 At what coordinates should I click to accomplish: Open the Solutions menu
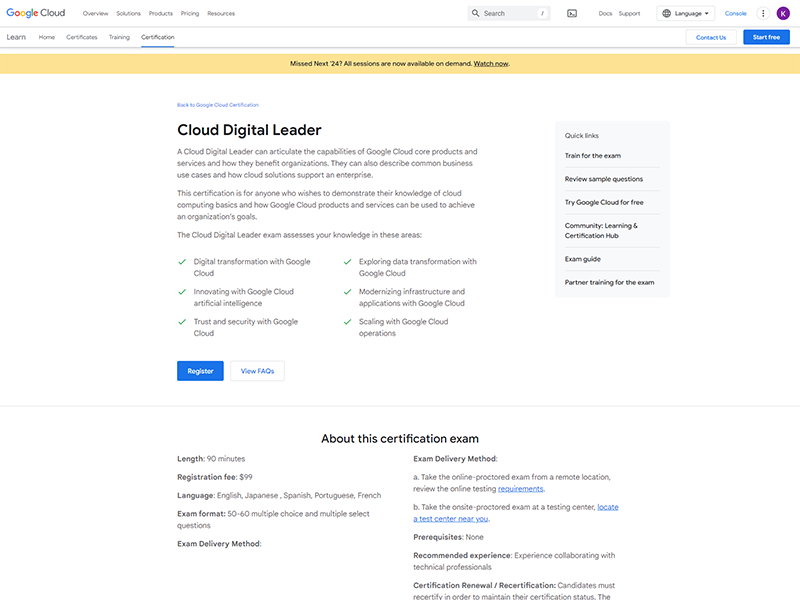coord(129,13)
